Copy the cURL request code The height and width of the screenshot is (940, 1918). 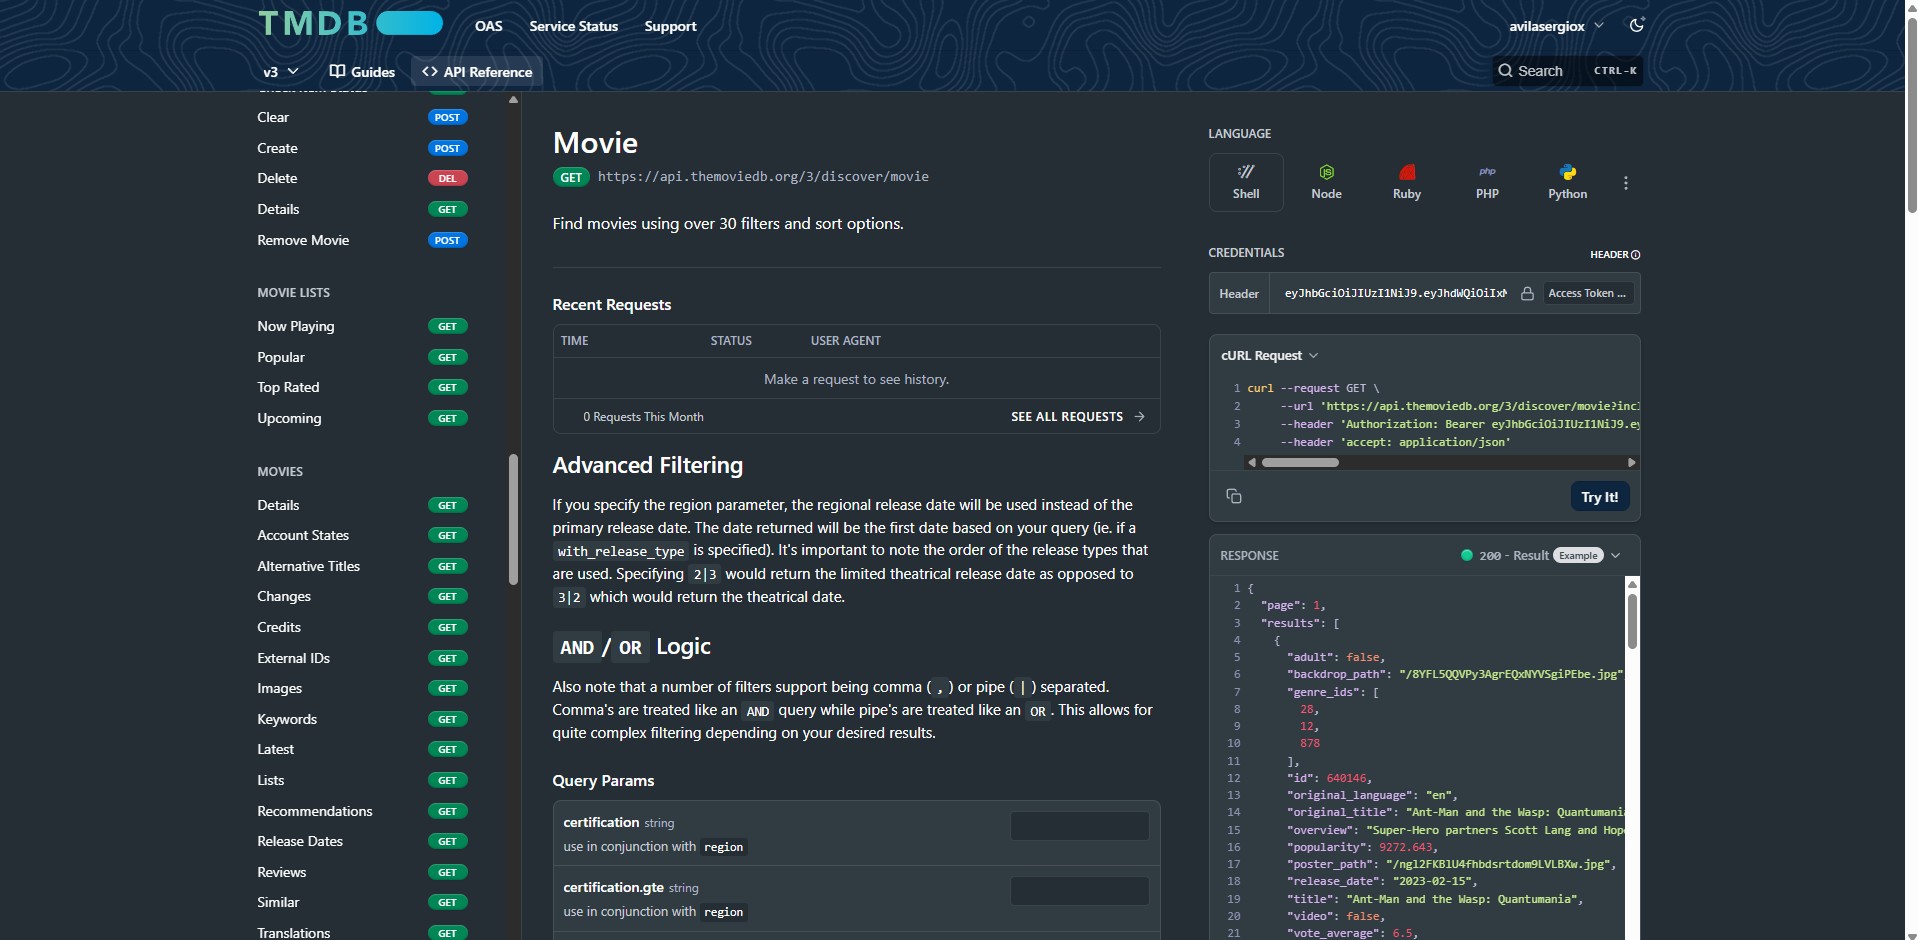pyautogui.click(x=1234, y=496)
